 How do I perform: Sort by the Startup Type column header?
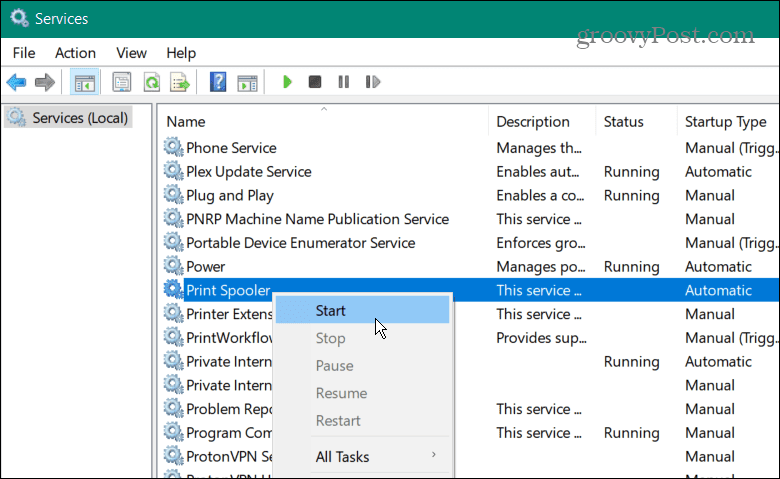click(x=725, y=122)
